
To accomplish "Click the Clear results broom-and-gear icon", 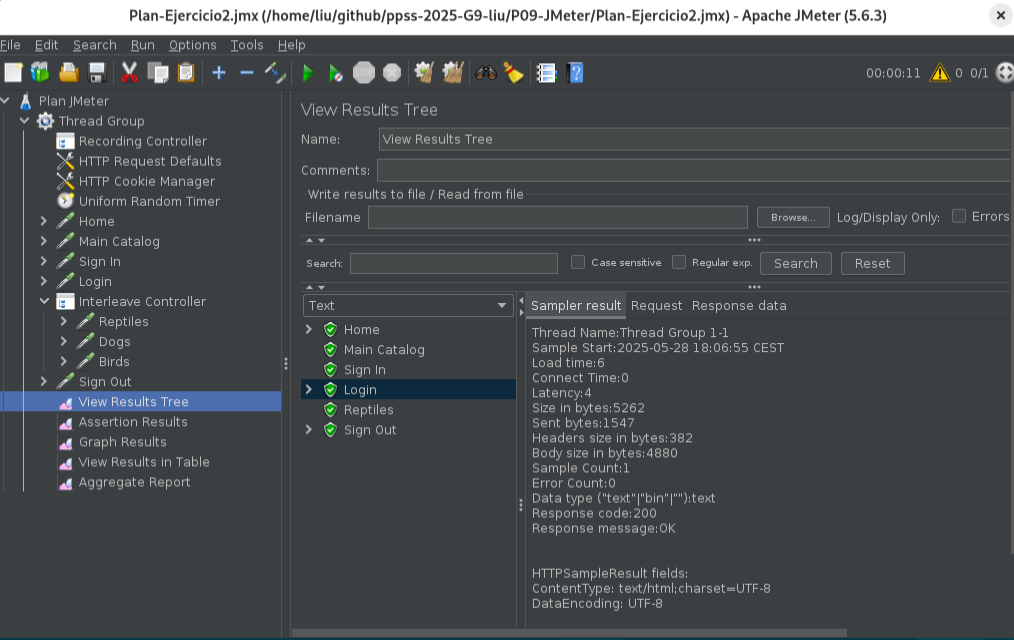I will [424, 73].
